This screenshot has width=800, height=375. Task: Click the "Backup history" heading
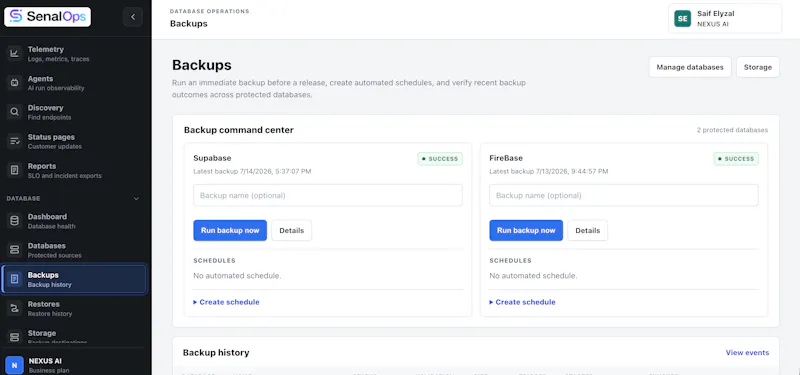click(x=216, y=353)
